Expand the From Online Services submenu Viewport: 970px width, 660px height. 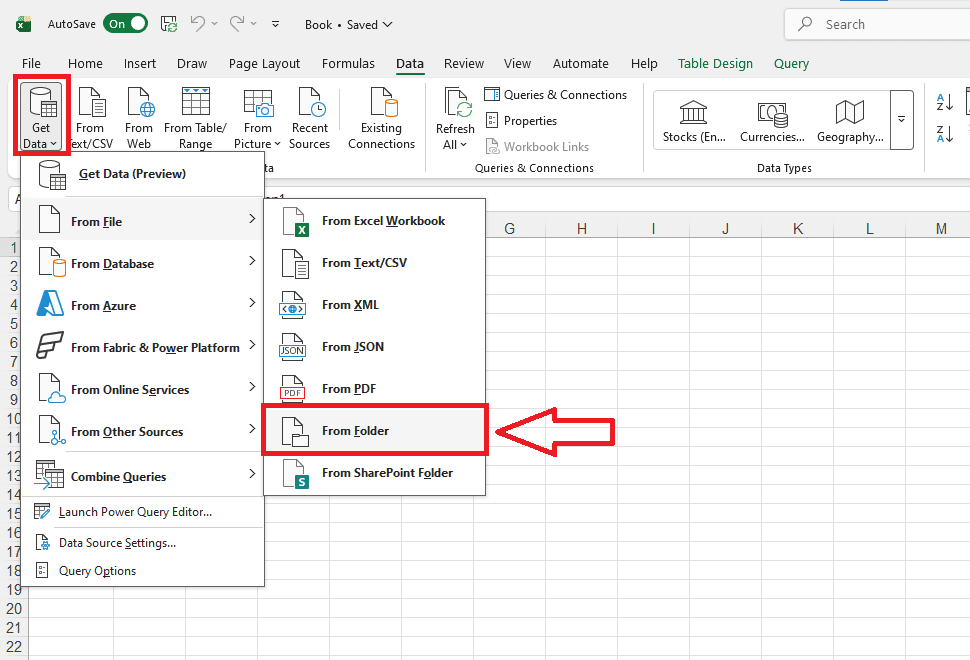(x=143, y=390)
